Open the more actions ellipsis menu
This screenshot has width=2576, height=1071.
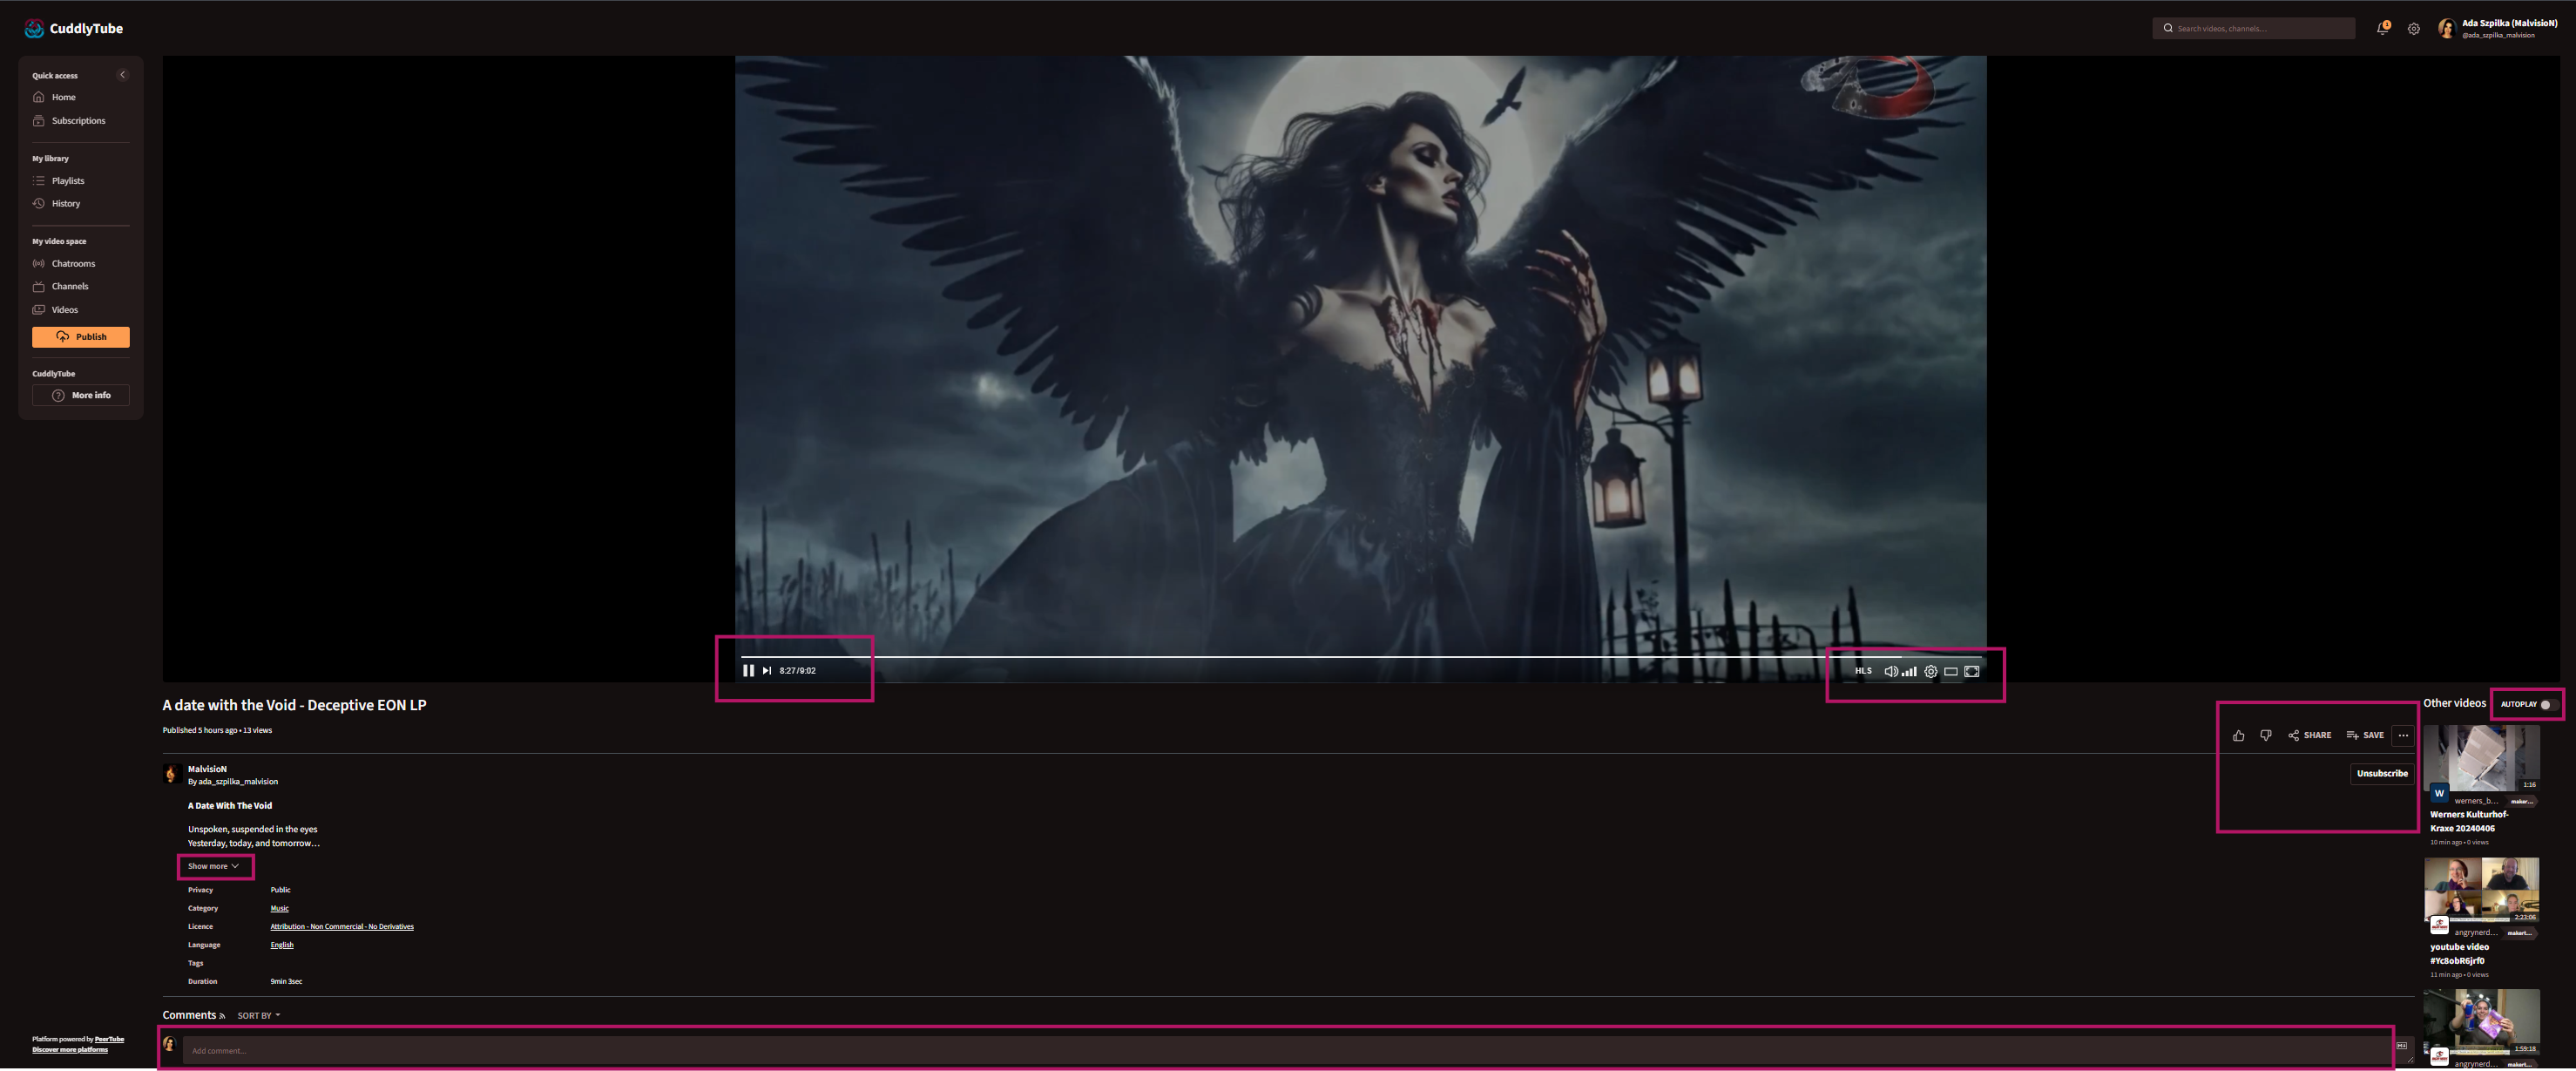(2403, 736)
